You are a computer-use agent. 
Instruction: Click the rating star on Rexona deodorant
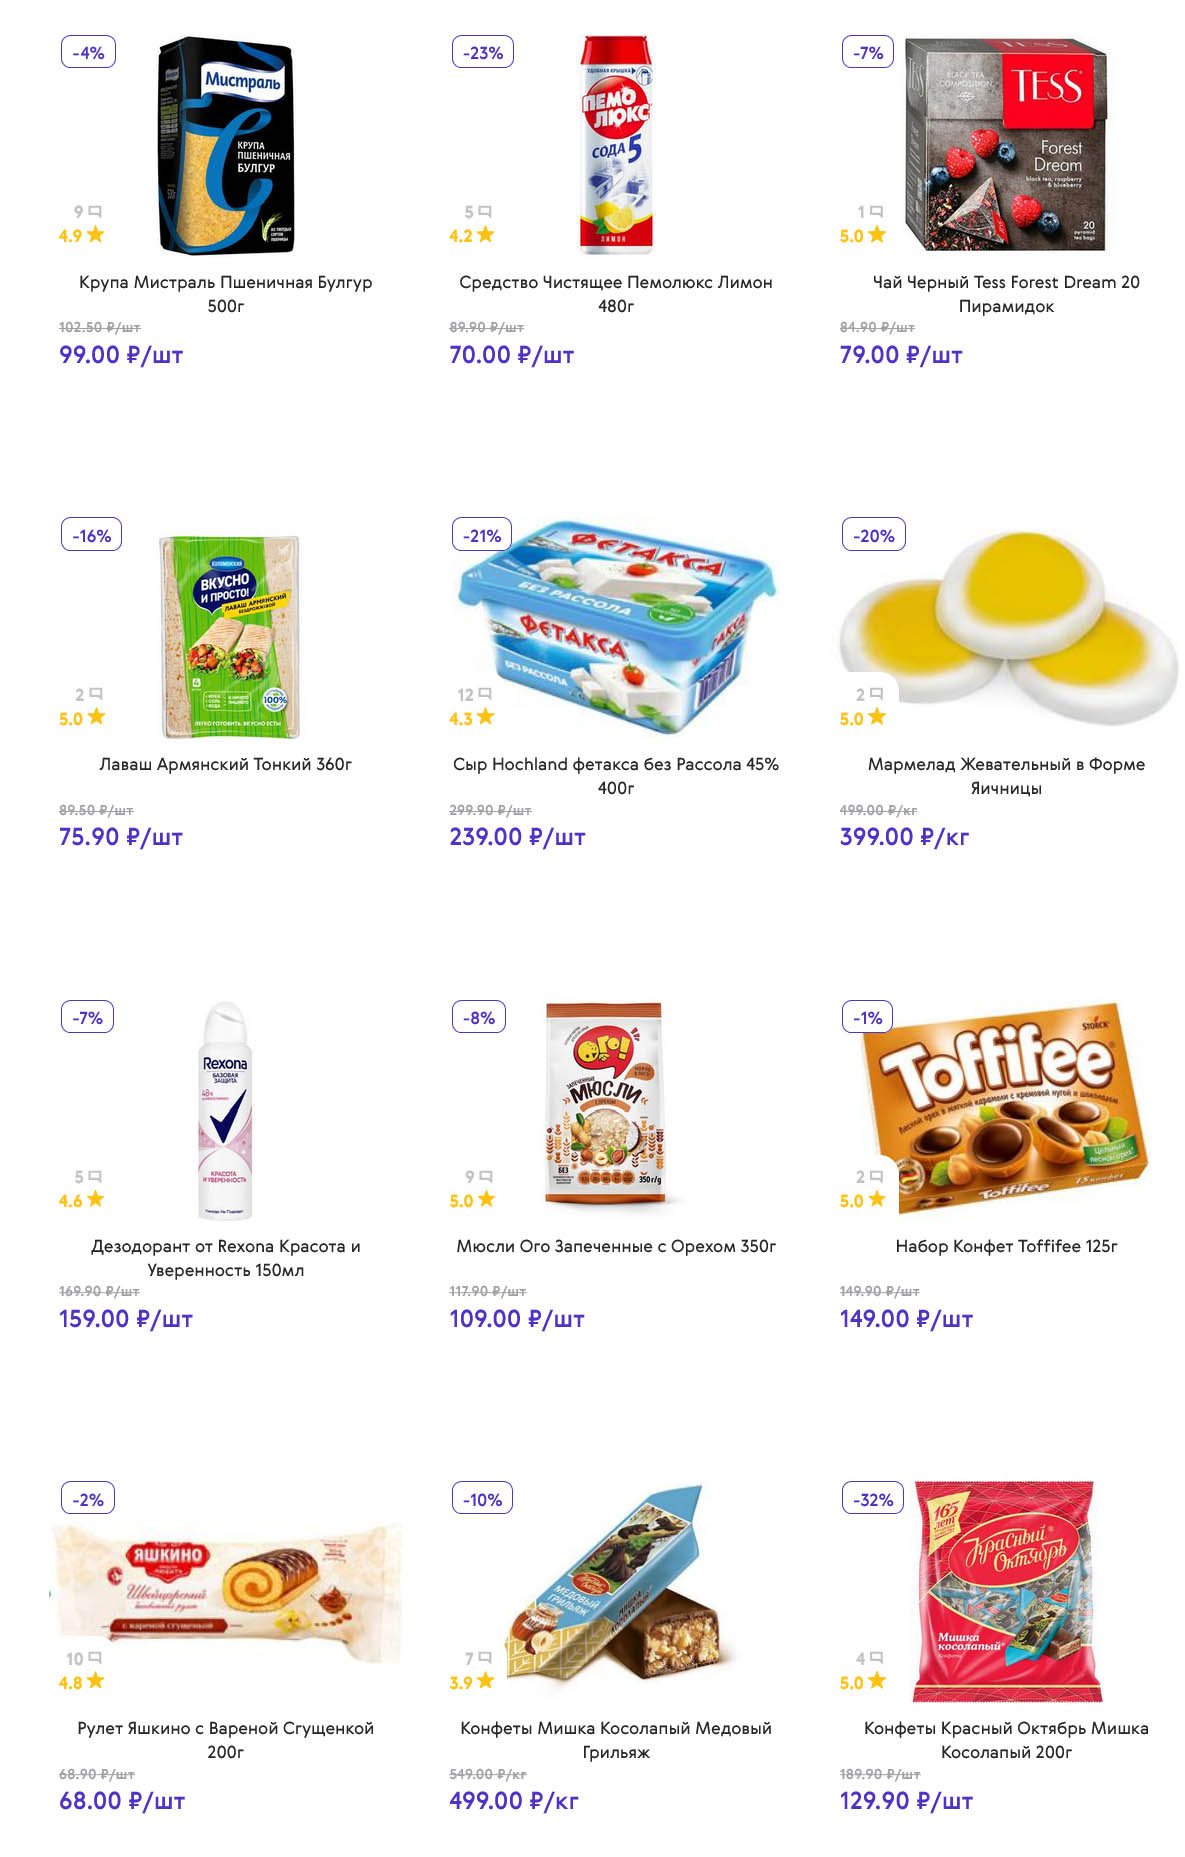(96, 1198)
